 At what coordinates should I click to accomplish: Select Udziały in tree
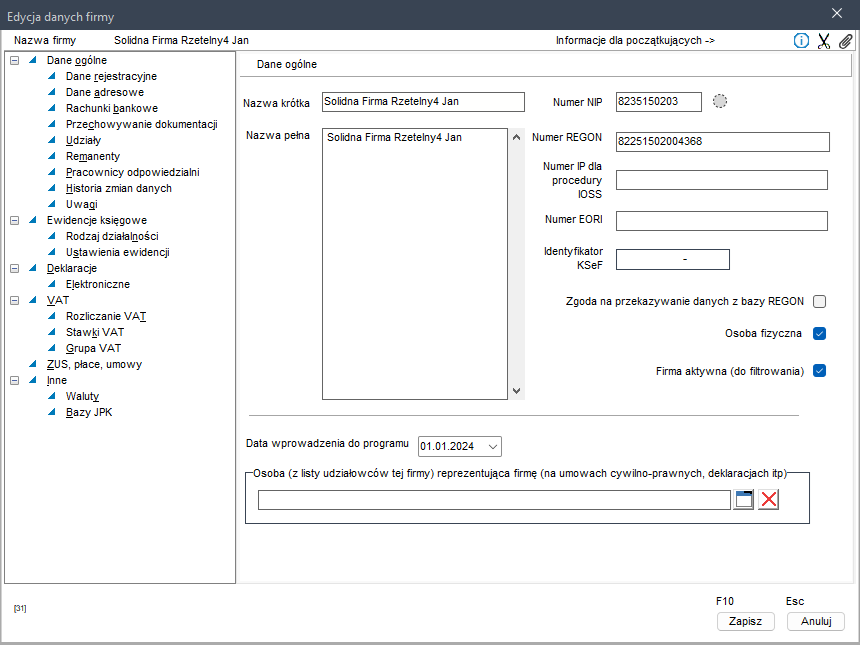click(x=83, y=140)
